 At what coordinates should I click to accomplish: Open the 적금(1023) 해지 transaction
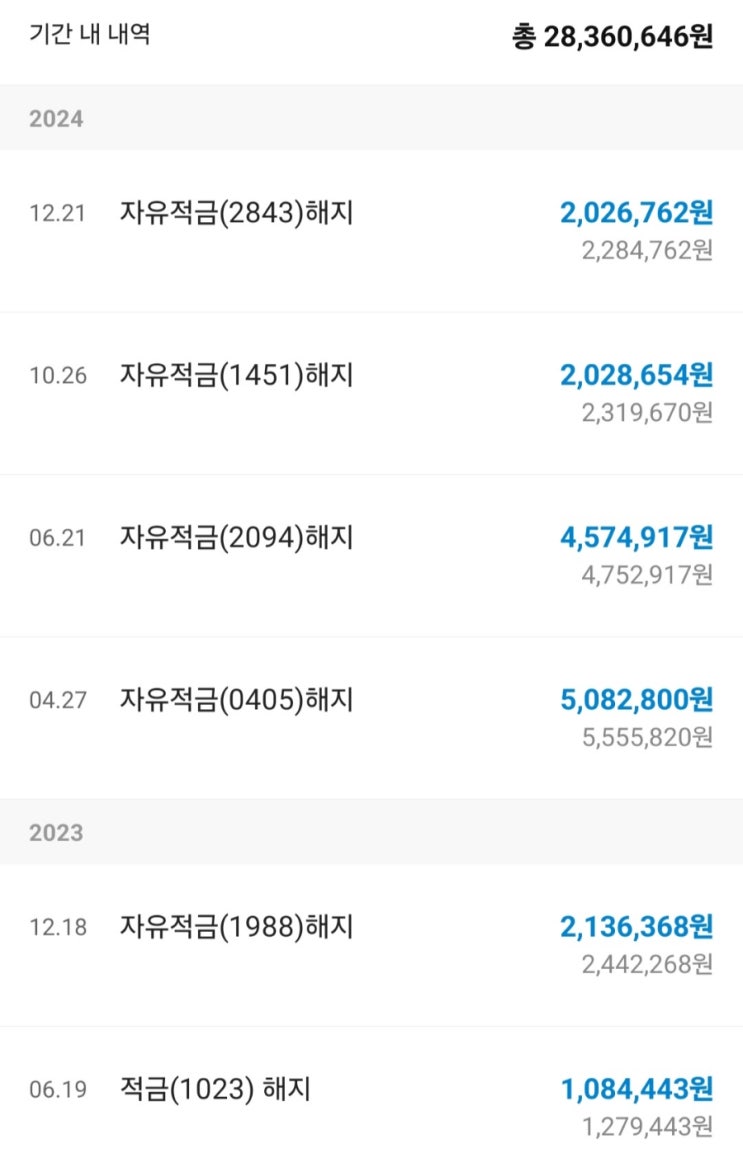pyautogui.click(x=372, y=1096)
